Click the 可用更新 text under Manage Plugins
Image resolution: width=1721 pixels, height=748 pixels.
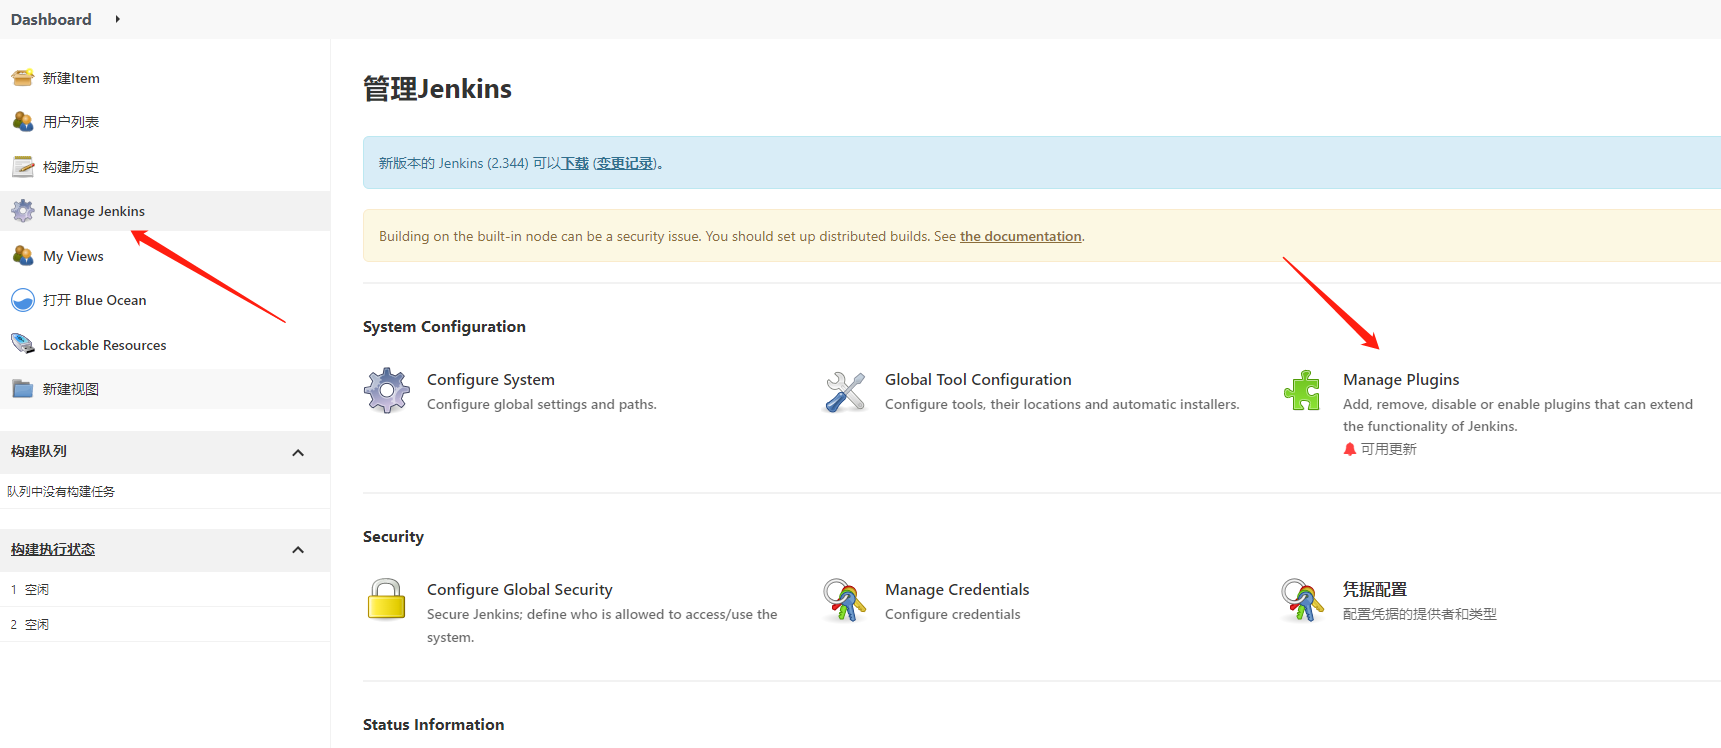1389,449
